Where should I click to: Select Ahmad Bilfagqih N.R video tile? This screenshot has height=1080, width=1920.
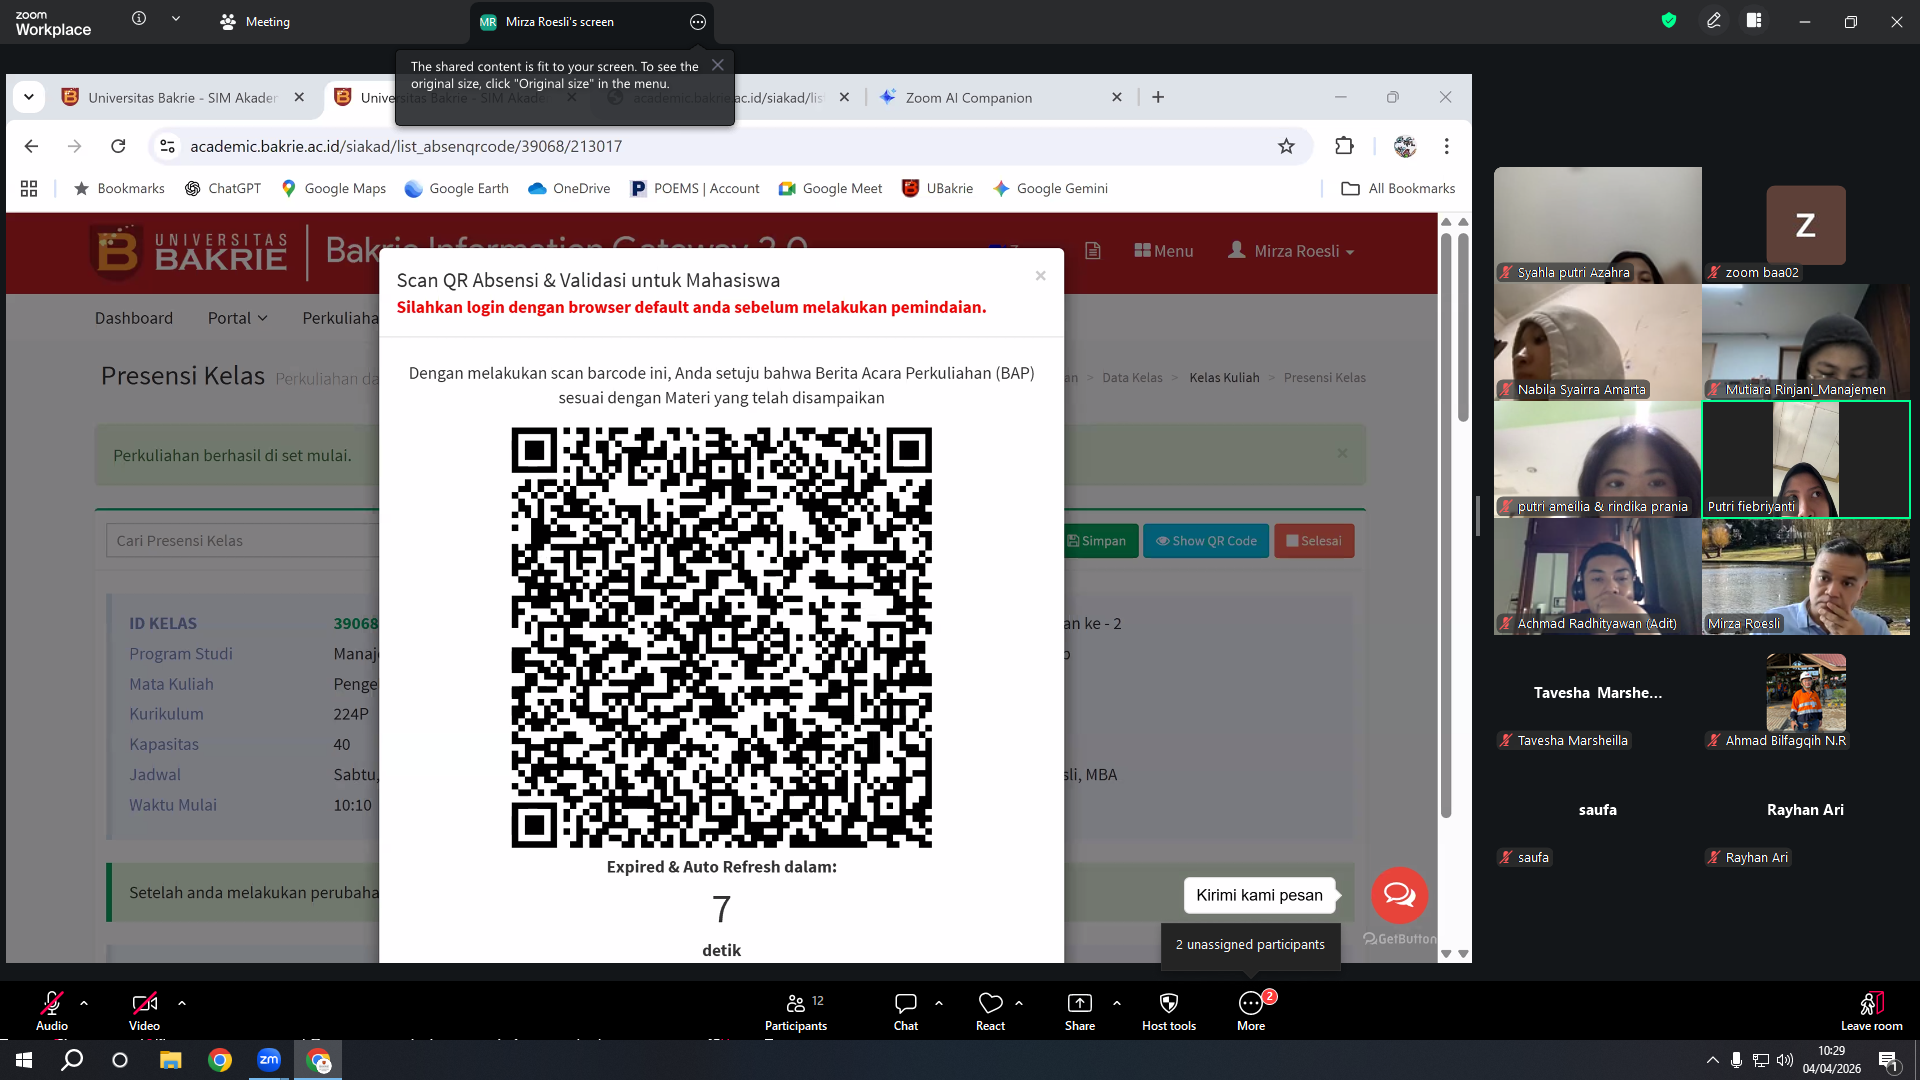click(1806, 693)
